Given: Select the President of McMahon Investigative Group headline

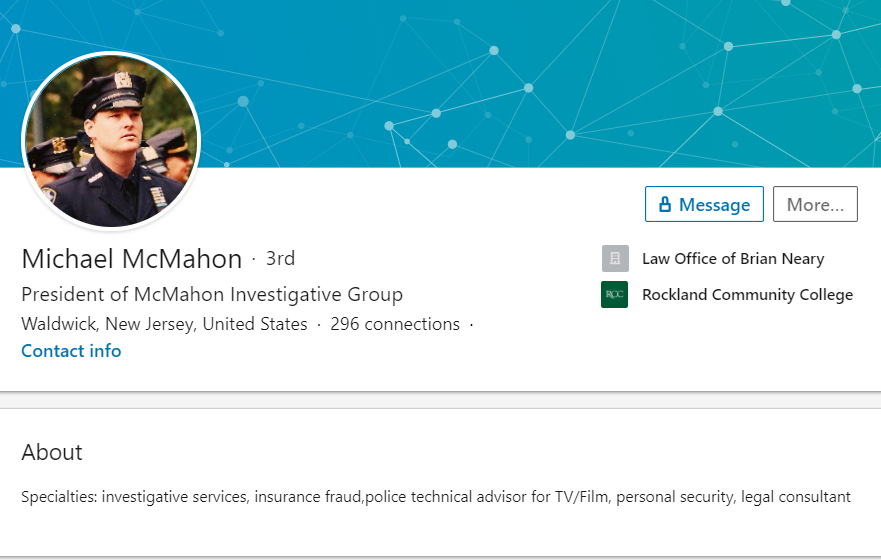Looking at the screenshot, I should [x=212, y=295].
